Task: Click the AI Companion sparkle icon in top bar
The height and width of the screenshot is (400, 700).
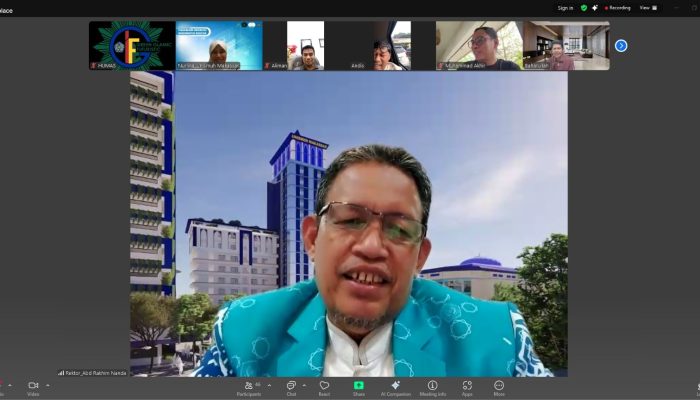Action: (x=595, y=8)
